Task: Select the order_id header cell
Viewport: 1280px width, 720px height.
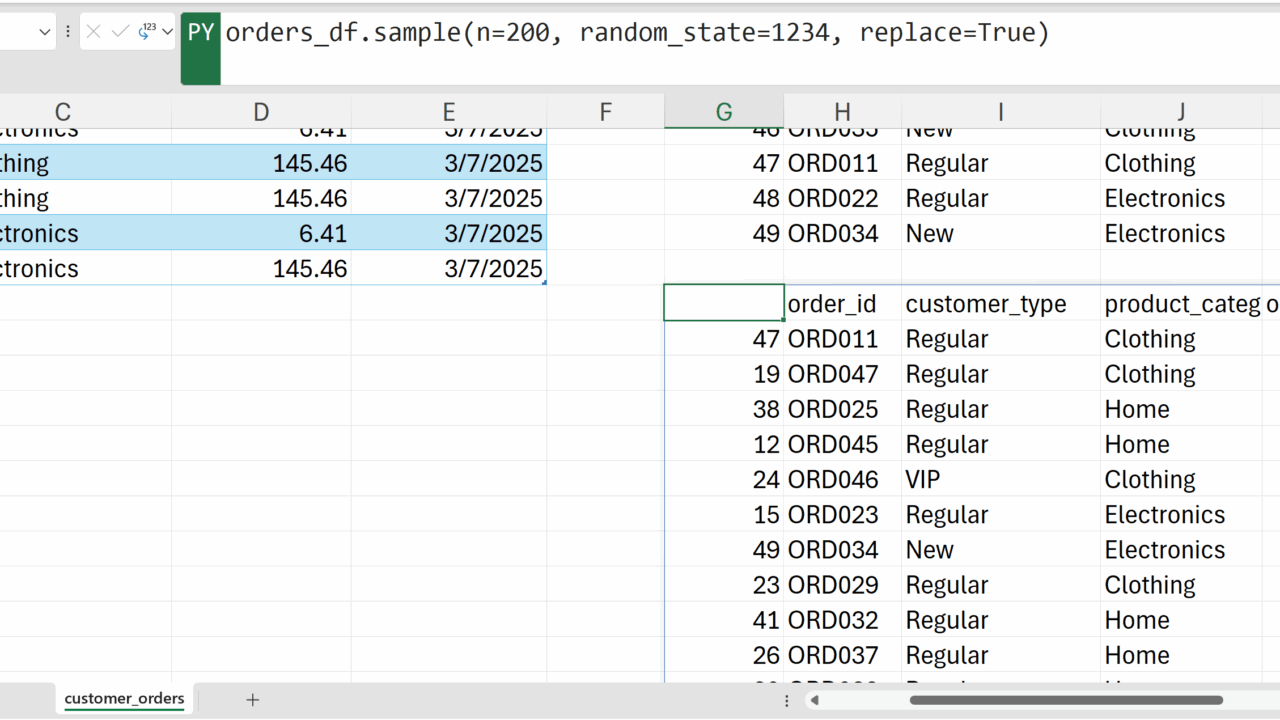Action: (x=842, y=304)
